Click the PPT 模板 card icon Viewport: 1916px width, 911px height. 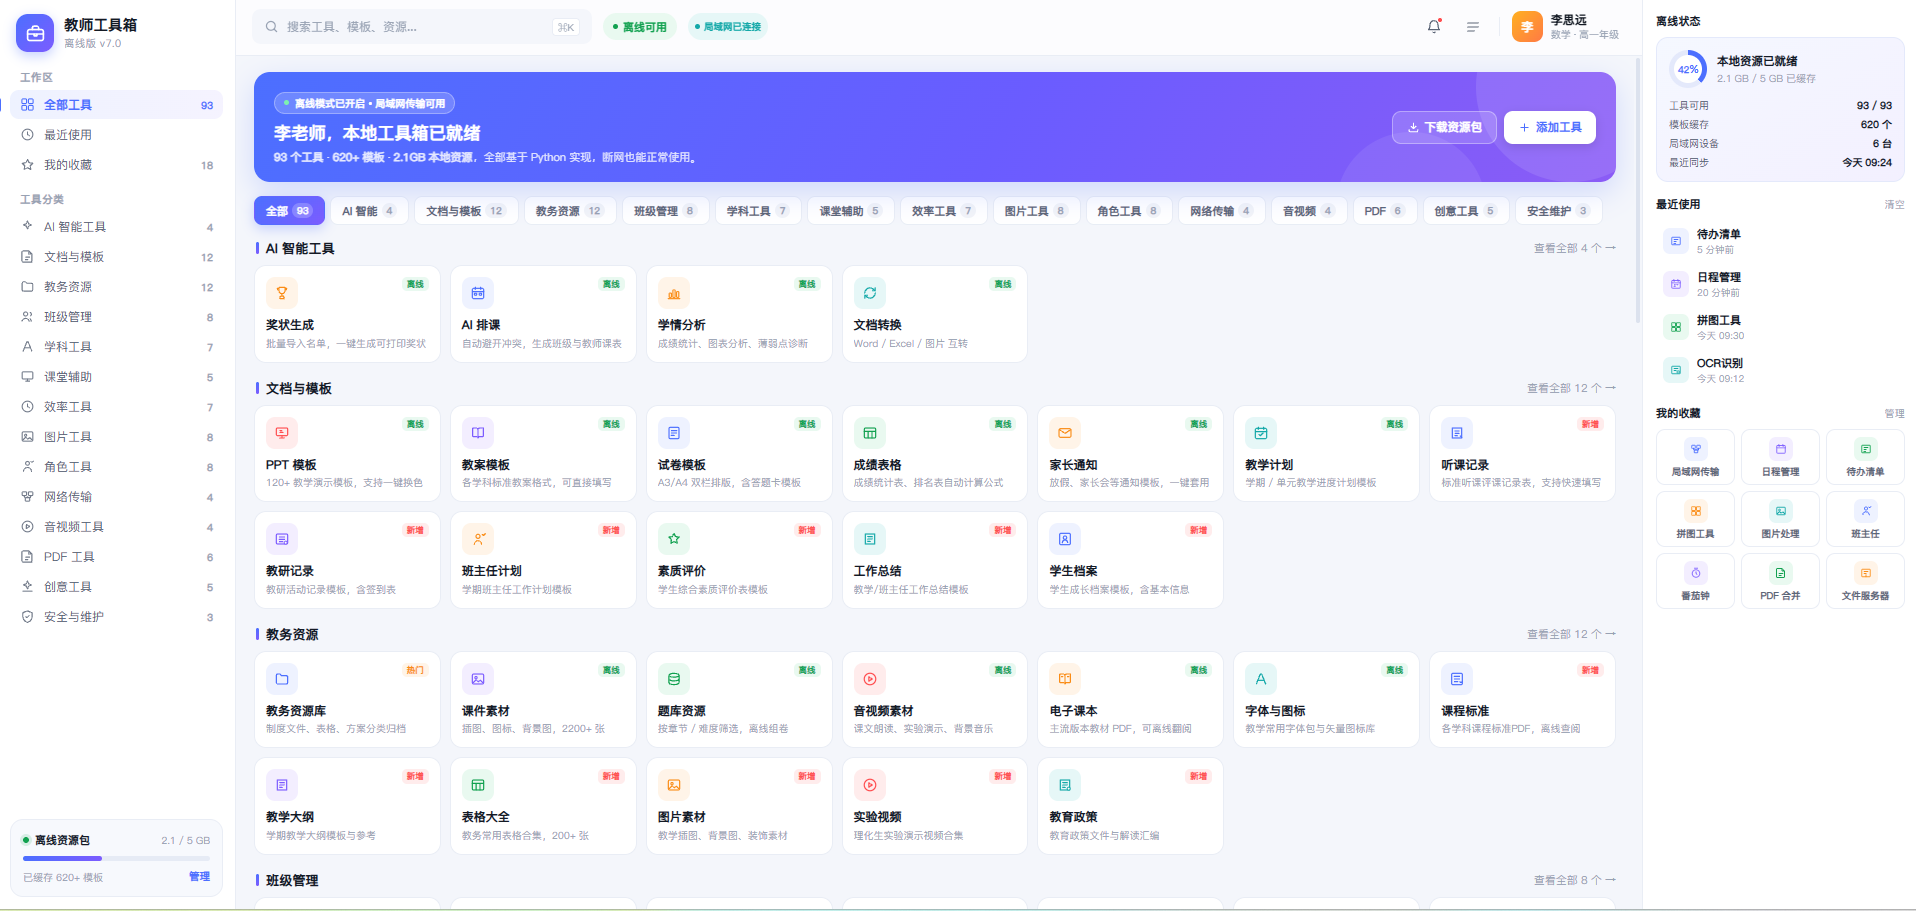282,433
